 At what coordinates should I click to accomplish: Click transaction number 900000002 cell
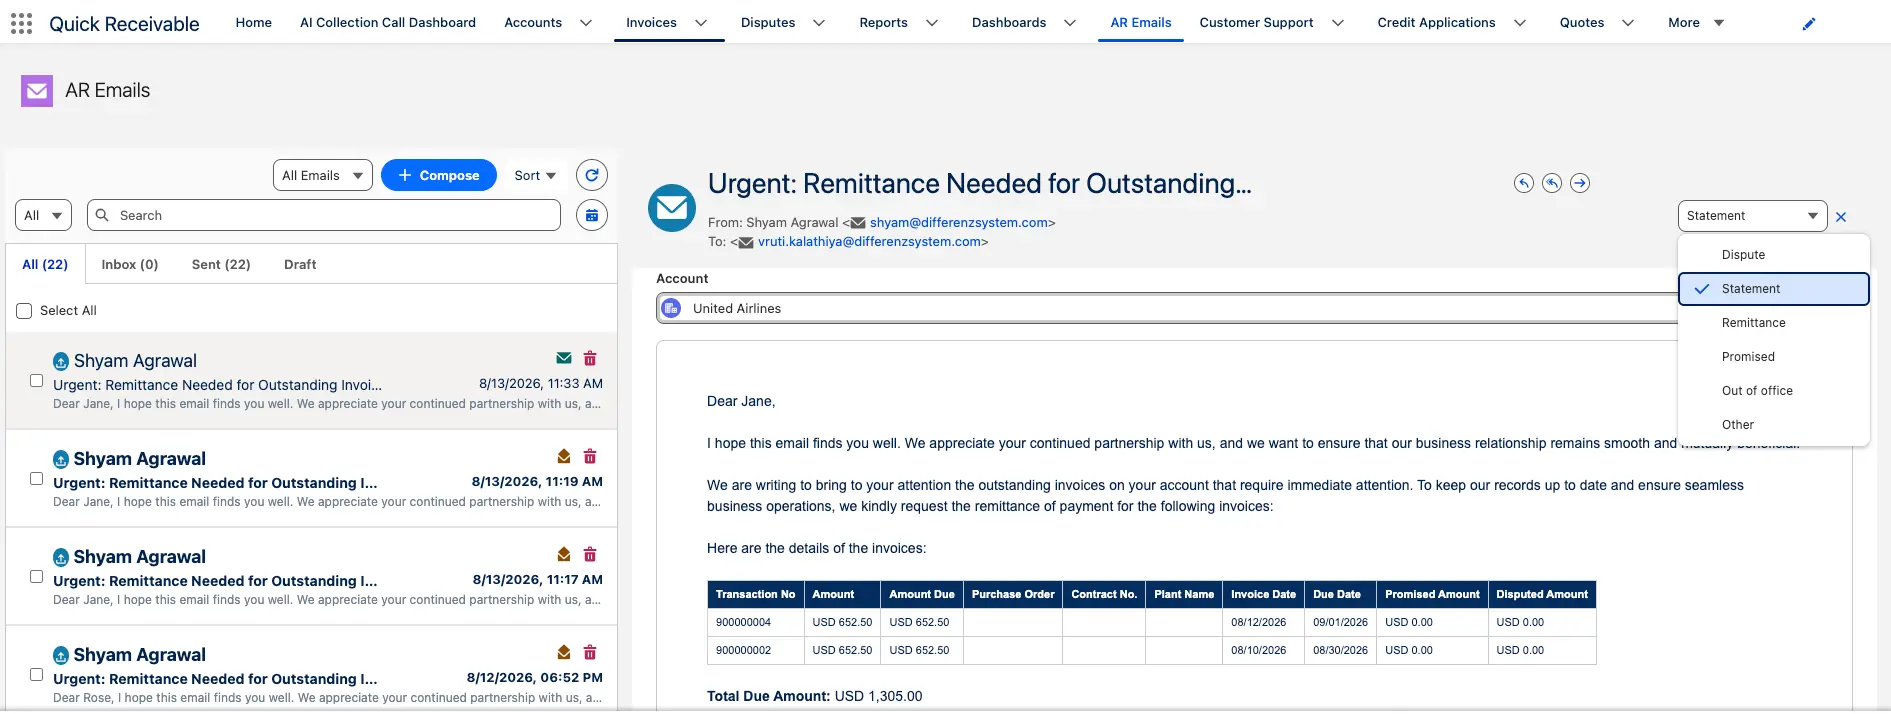[x=755, y=650]
